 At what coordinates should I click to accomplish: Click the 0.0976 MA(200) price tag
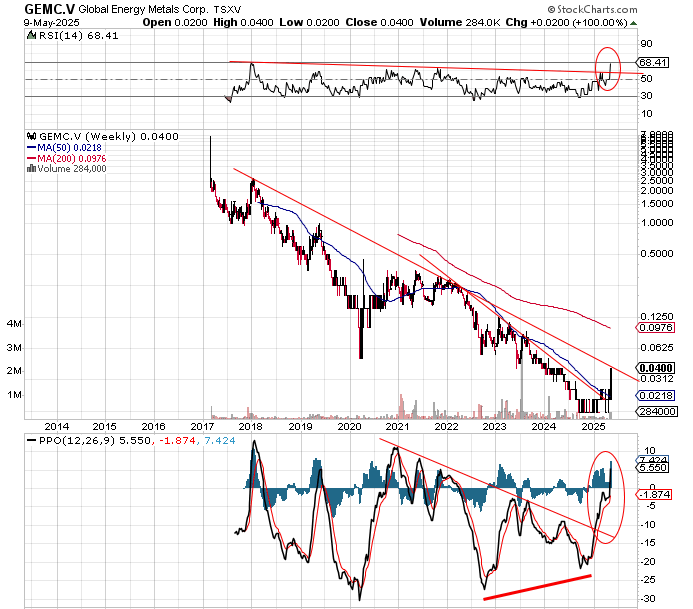coord(655,327)
